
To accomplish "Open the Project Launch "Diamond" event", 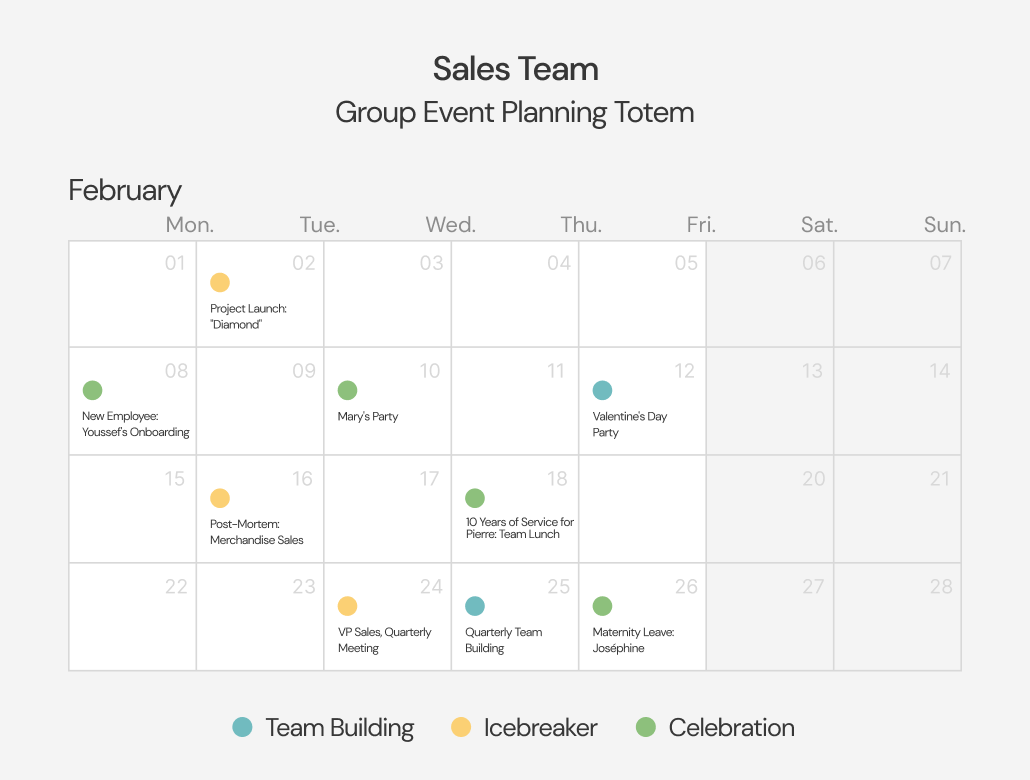I will tap(248, 316).
